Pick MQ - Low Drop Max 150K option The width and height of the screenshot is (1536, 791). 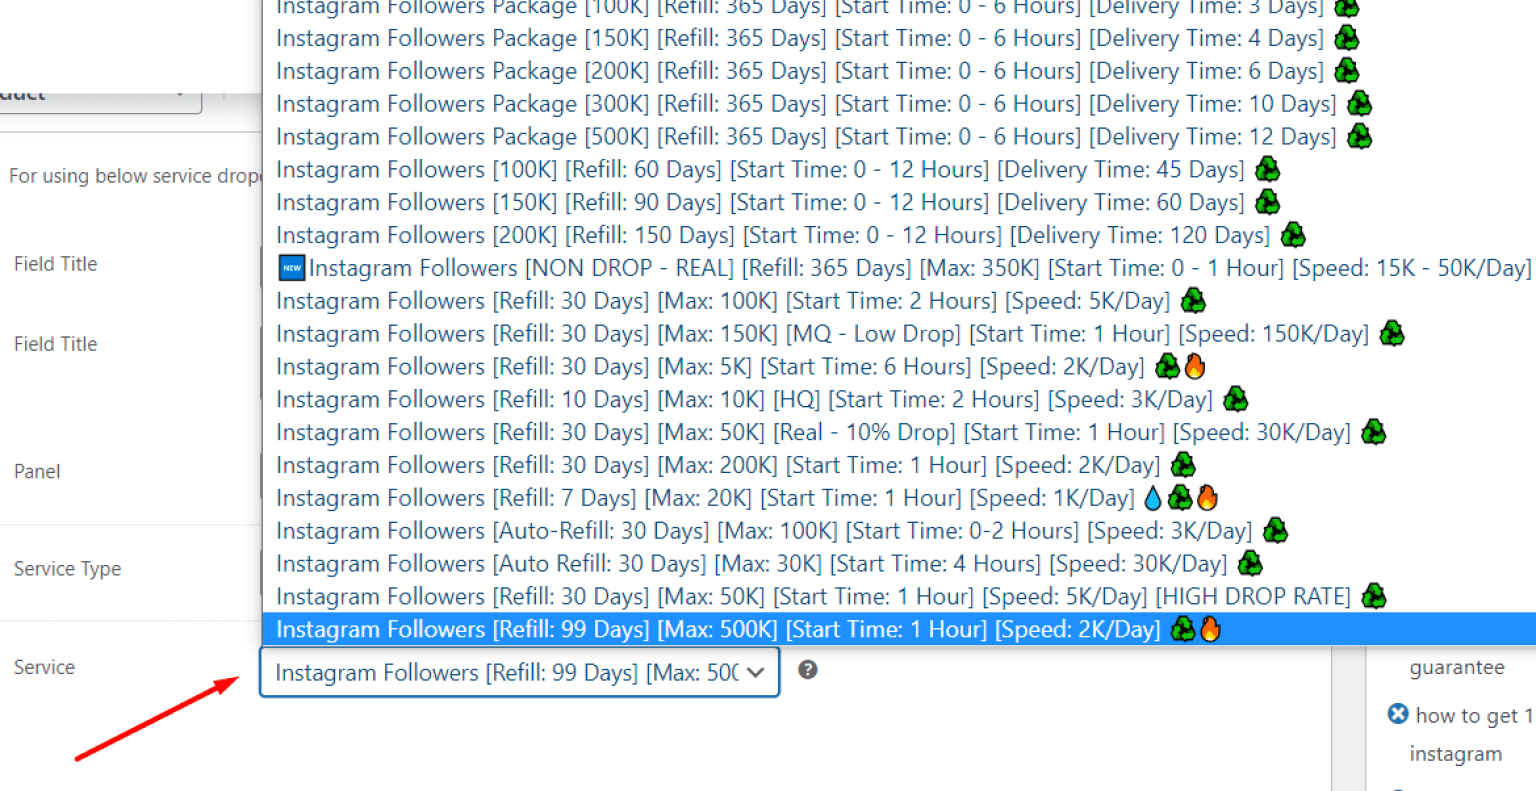click(x=821, y=333)
